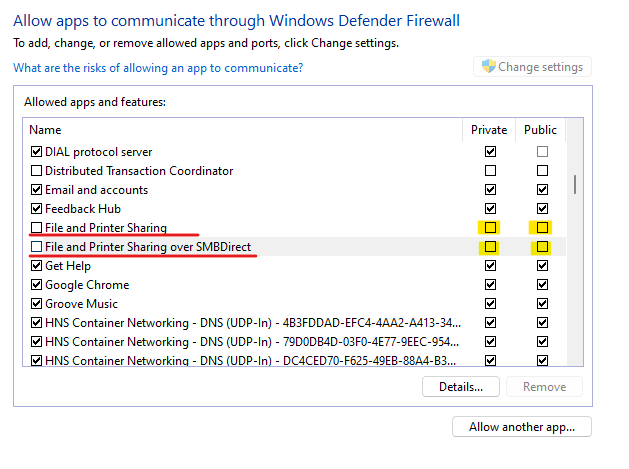Click the Public column header
Viewport: 629px width, 469px height.
pos(541,130)
